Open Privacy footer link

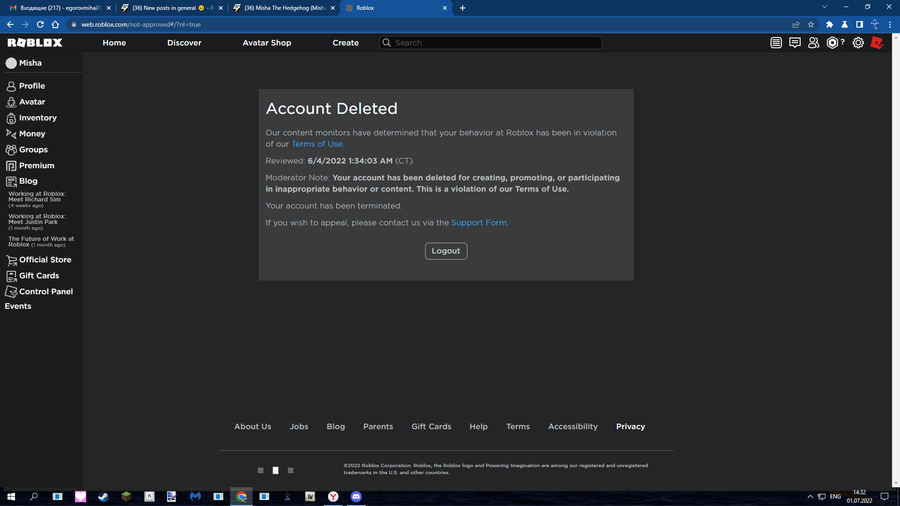(631, 426)
